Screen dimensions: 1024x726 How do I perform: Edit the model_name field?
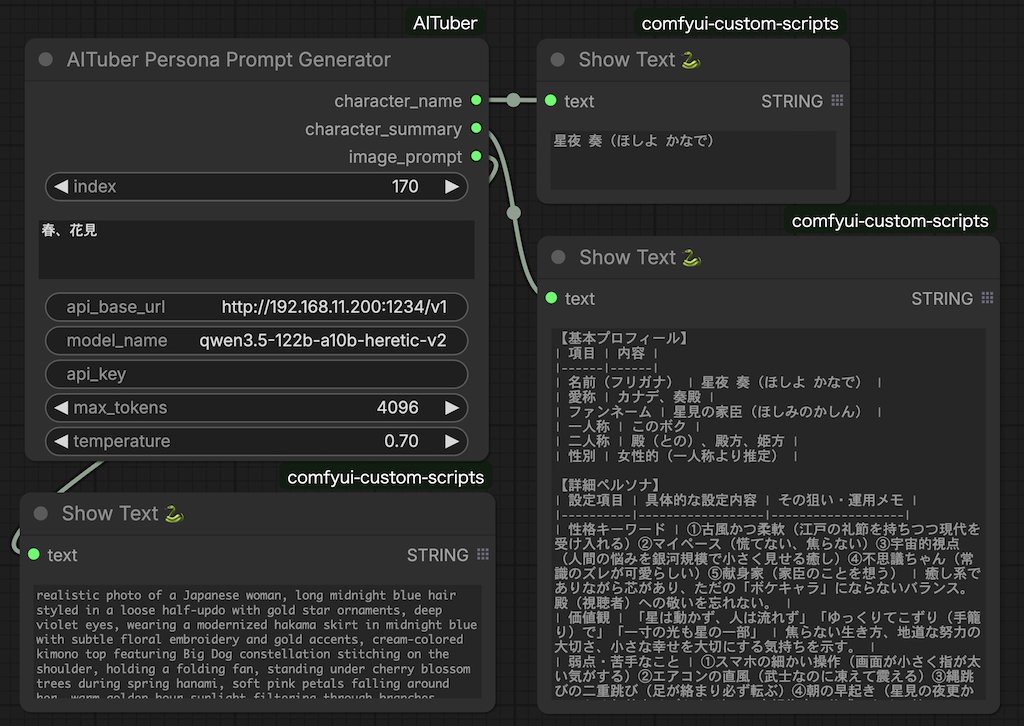256,340
